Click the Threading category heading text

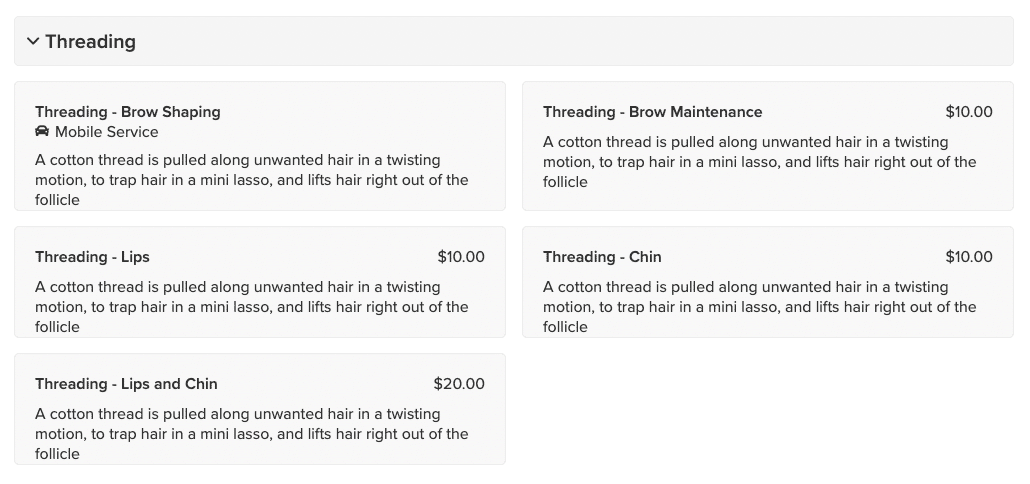(91, 41)
